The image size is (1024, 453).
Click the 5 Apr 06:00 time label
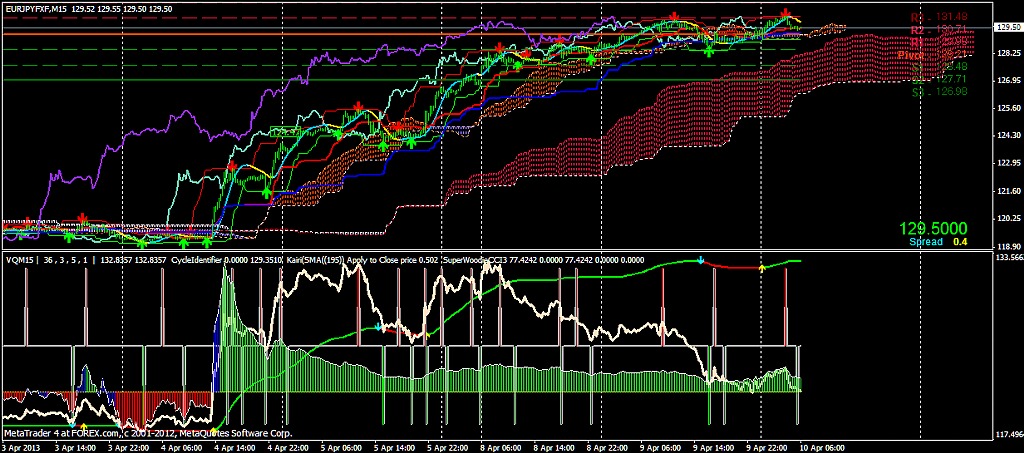point(344,448)
